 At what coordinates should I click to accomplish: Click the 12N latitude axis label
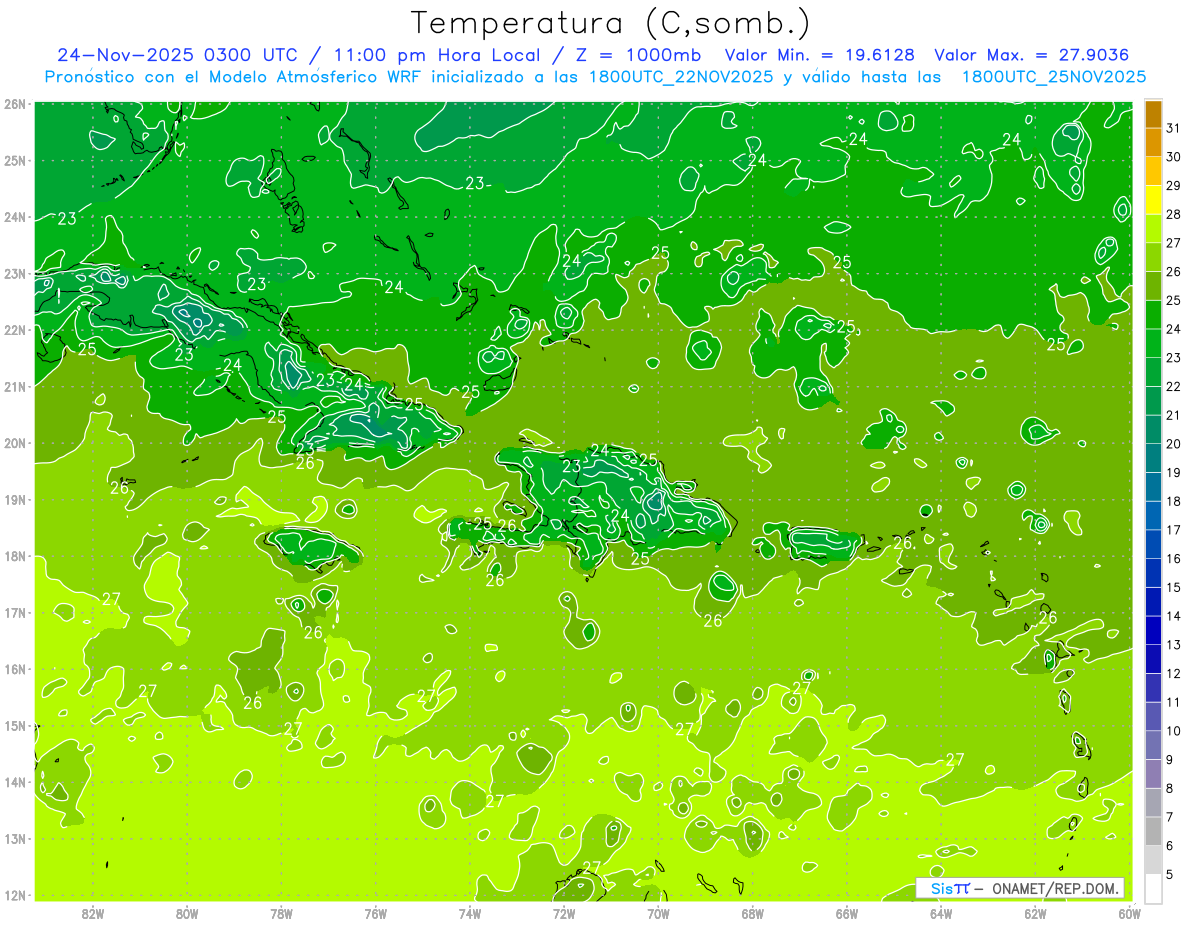click(x=15, y=895)
